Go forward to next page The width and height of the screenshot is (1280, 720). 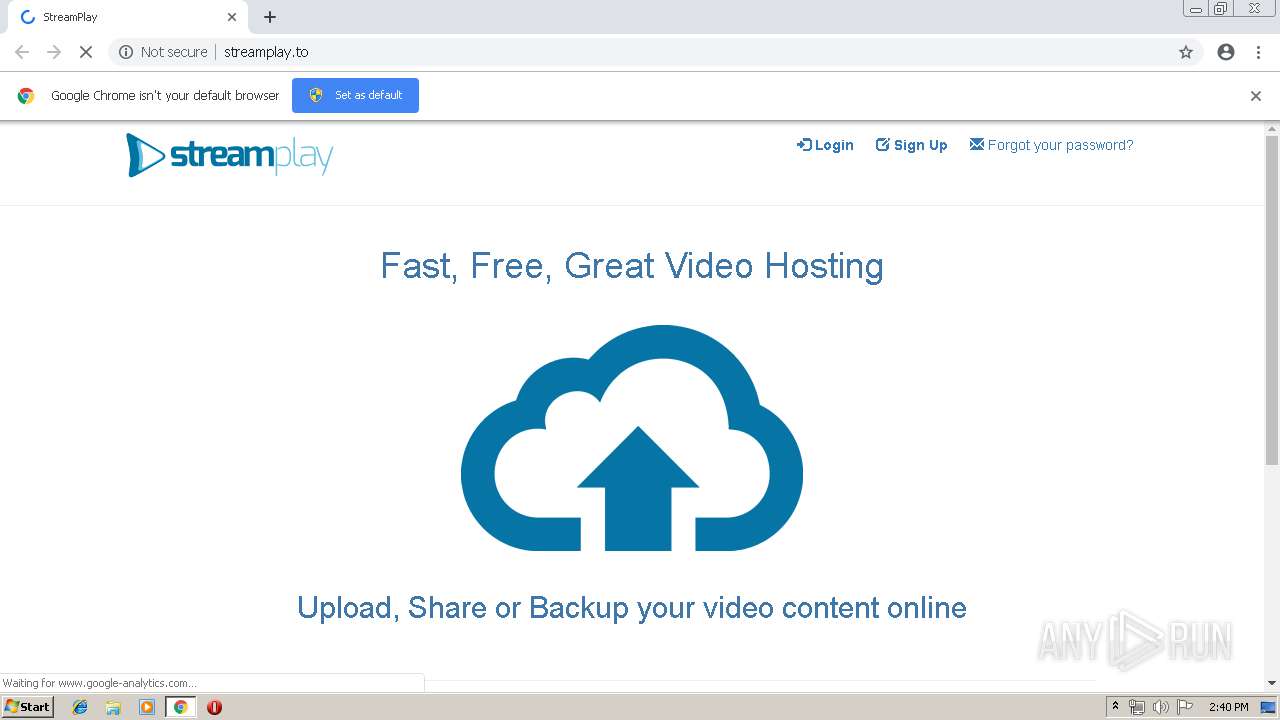[x=54, y=52]
